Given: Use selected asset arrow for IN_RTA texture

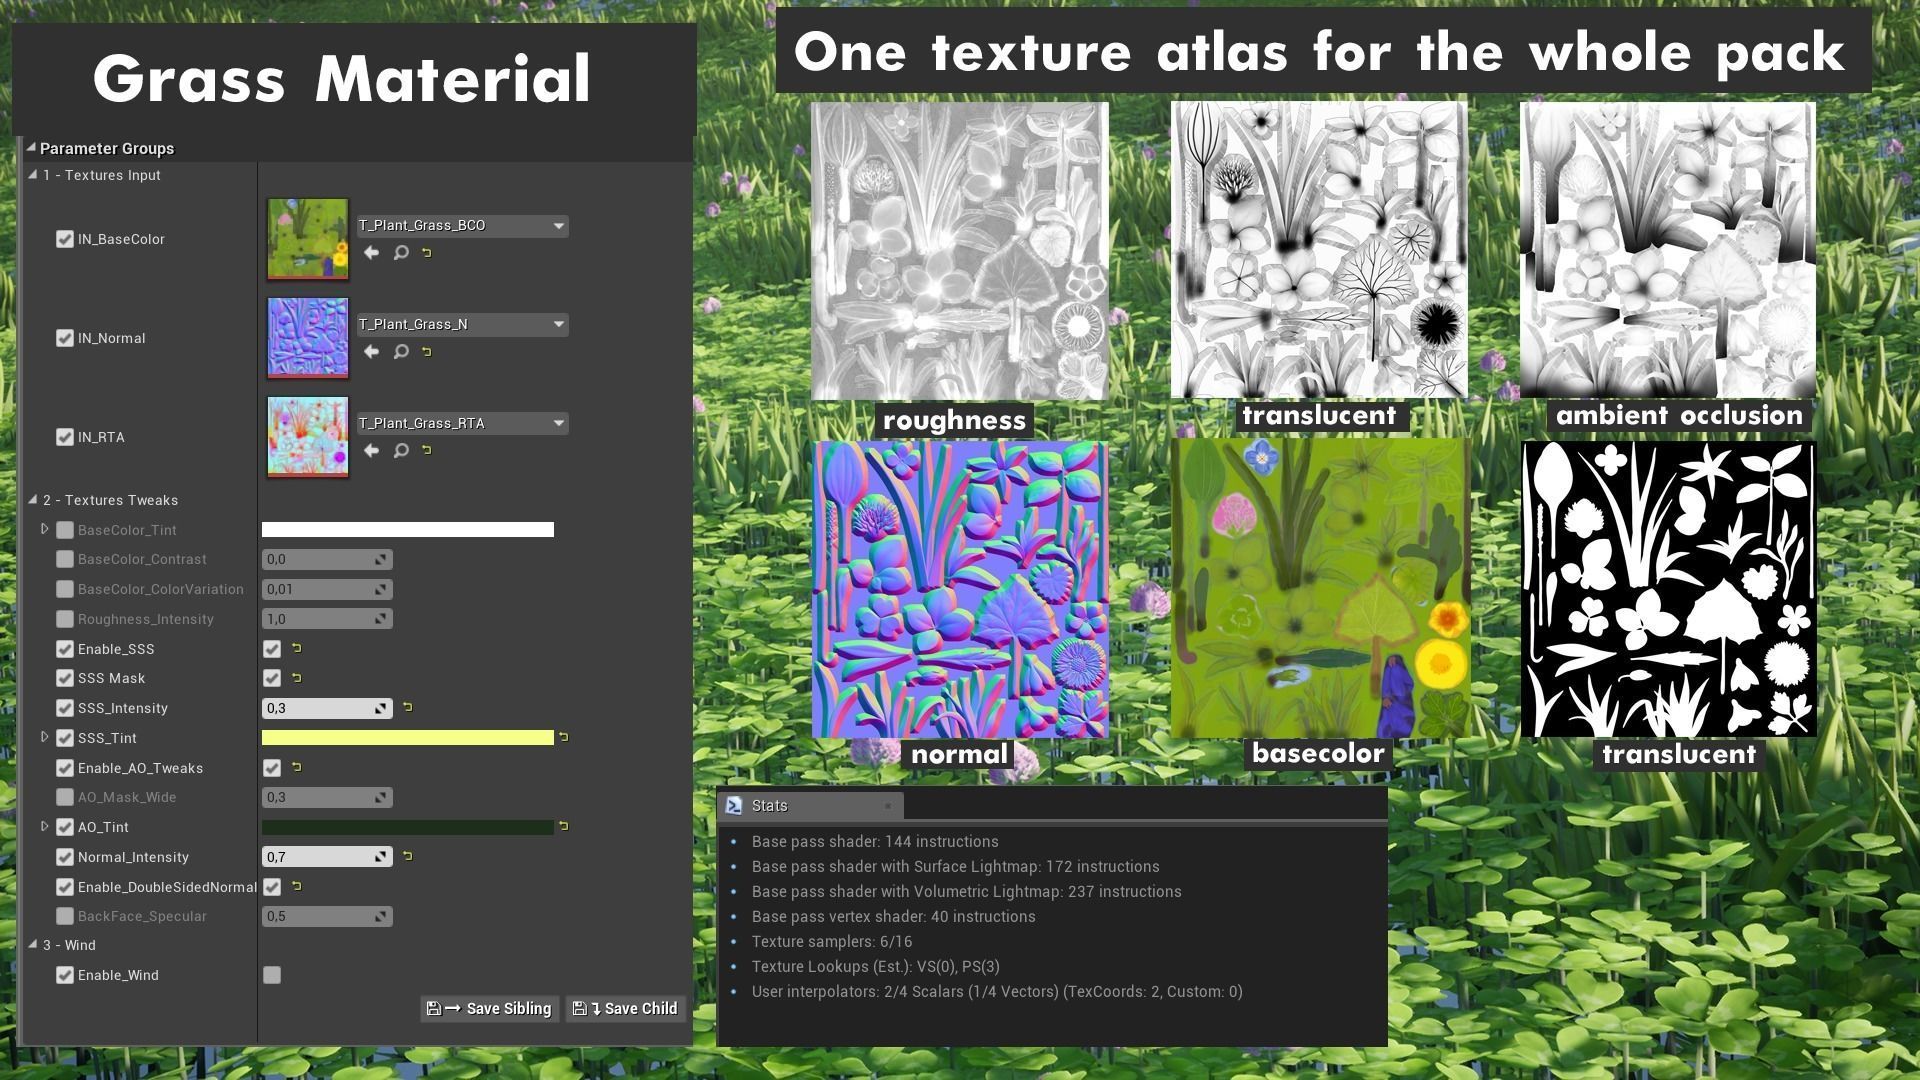Looking at the screenshot, I should 371,451.
